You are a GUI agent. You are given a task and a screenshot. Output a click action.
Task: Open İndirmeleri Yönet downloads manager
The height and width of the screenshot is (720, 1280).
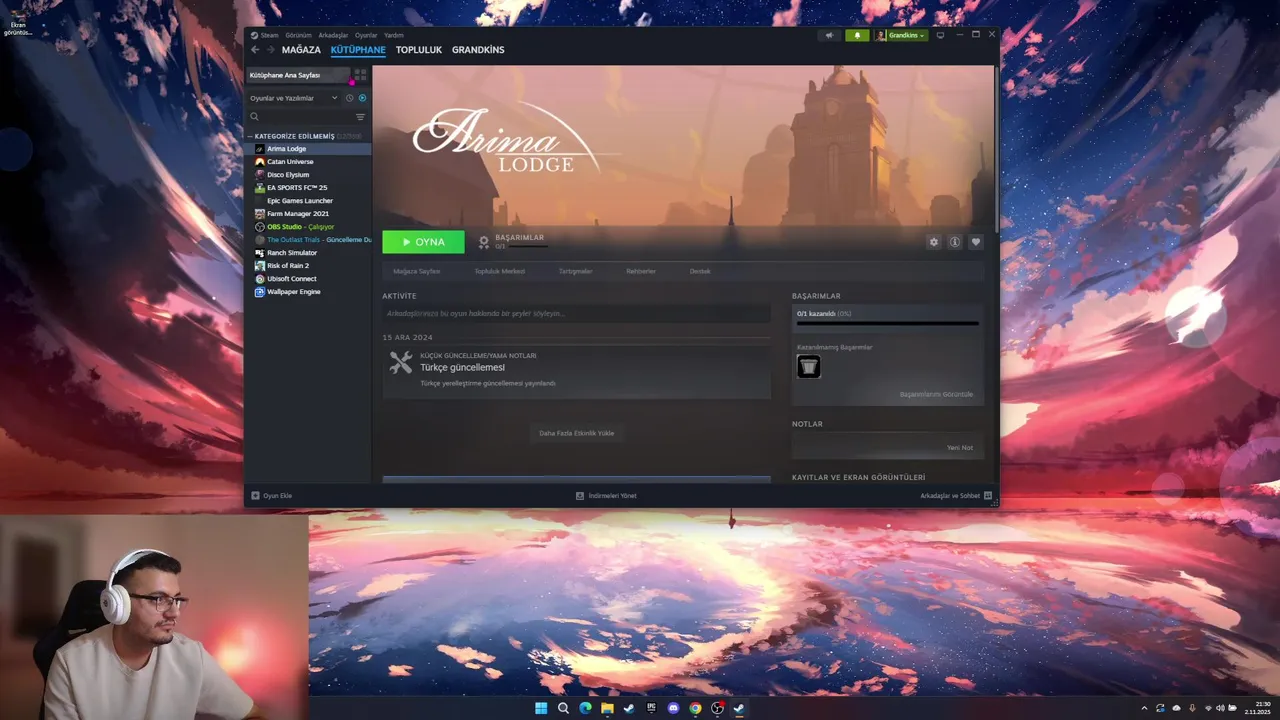606,495
